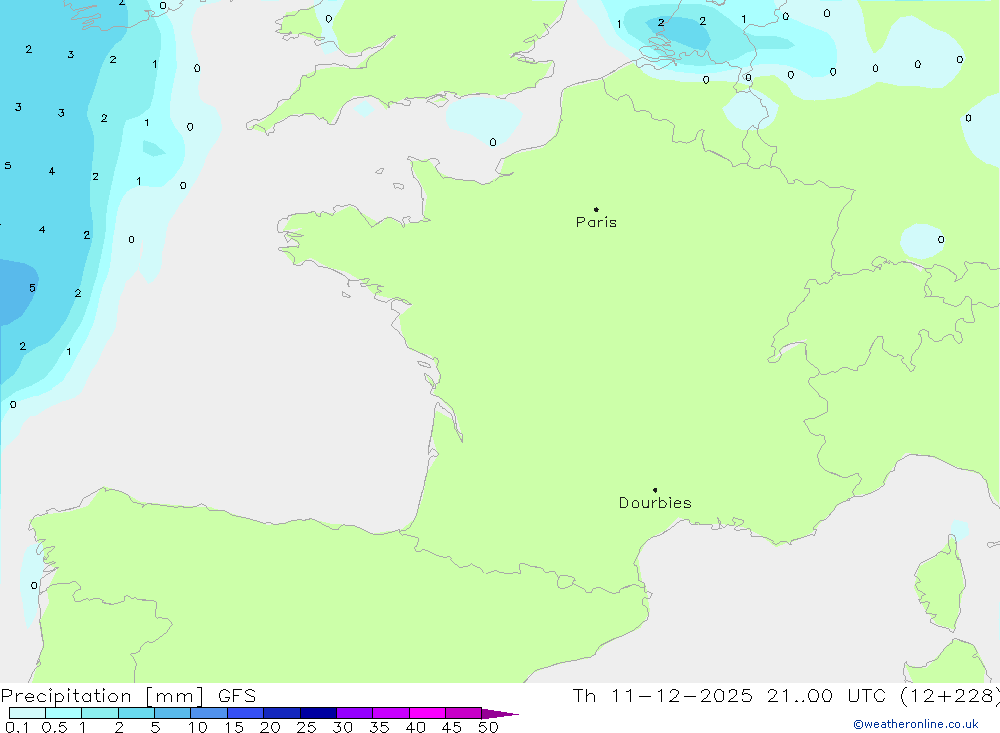The image size is (1000, 733).
Task: Click the 'Th 11-12-2025' date text
Action: 663,695
